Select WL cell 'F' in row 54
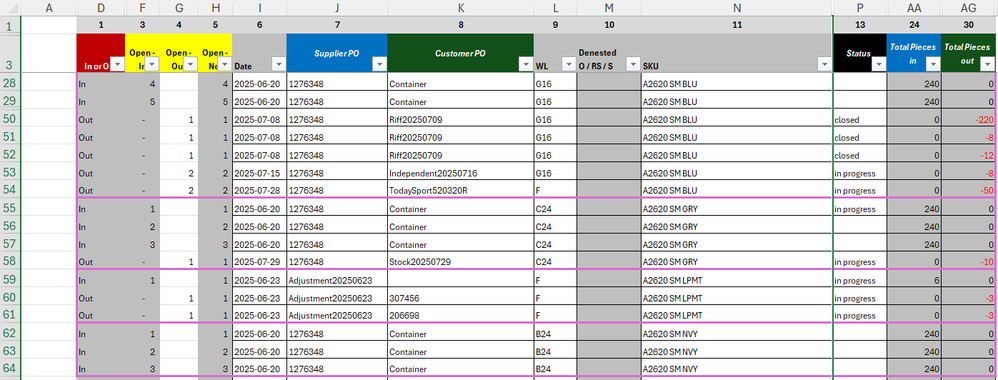Image resolution: width=998 pixels, height=380 pixels. coord(555,191)
